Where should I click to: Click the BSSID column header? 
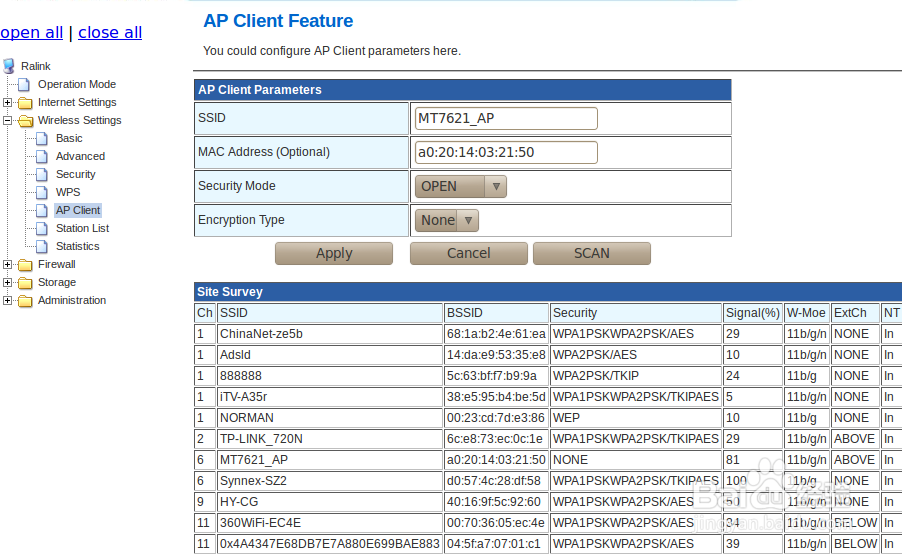pos(496,313)
